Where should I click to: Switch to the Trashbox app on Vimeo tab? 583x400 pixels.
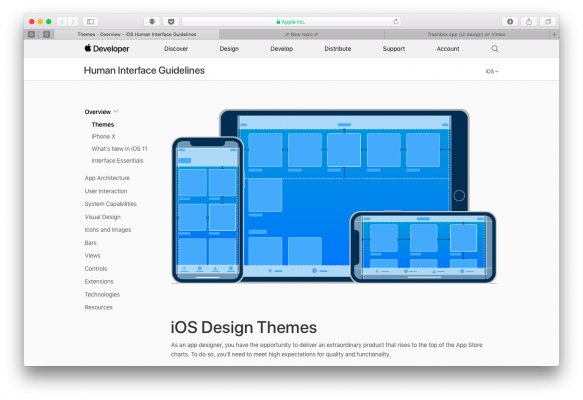tap(466, 34)
